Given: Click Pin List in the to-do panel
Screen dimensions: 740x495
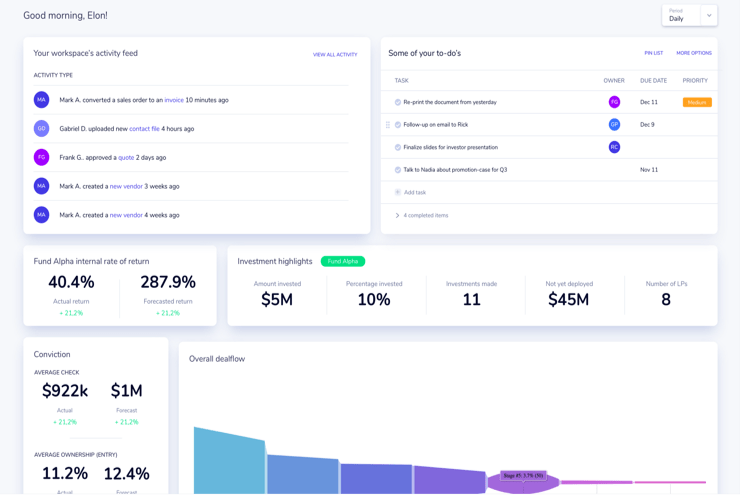Looking at the screenshot, I should (x=653, y=53).
